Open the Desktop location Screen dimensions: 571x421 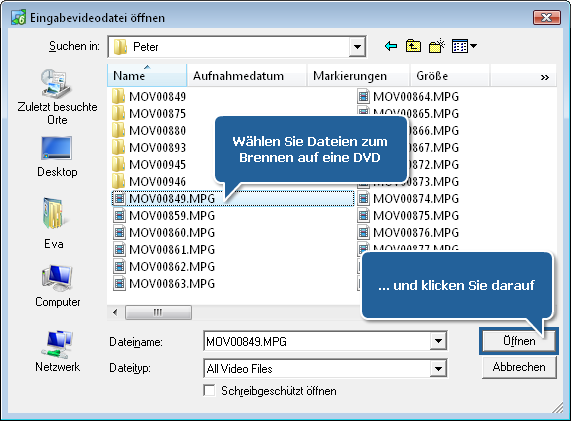click(57, 157)
